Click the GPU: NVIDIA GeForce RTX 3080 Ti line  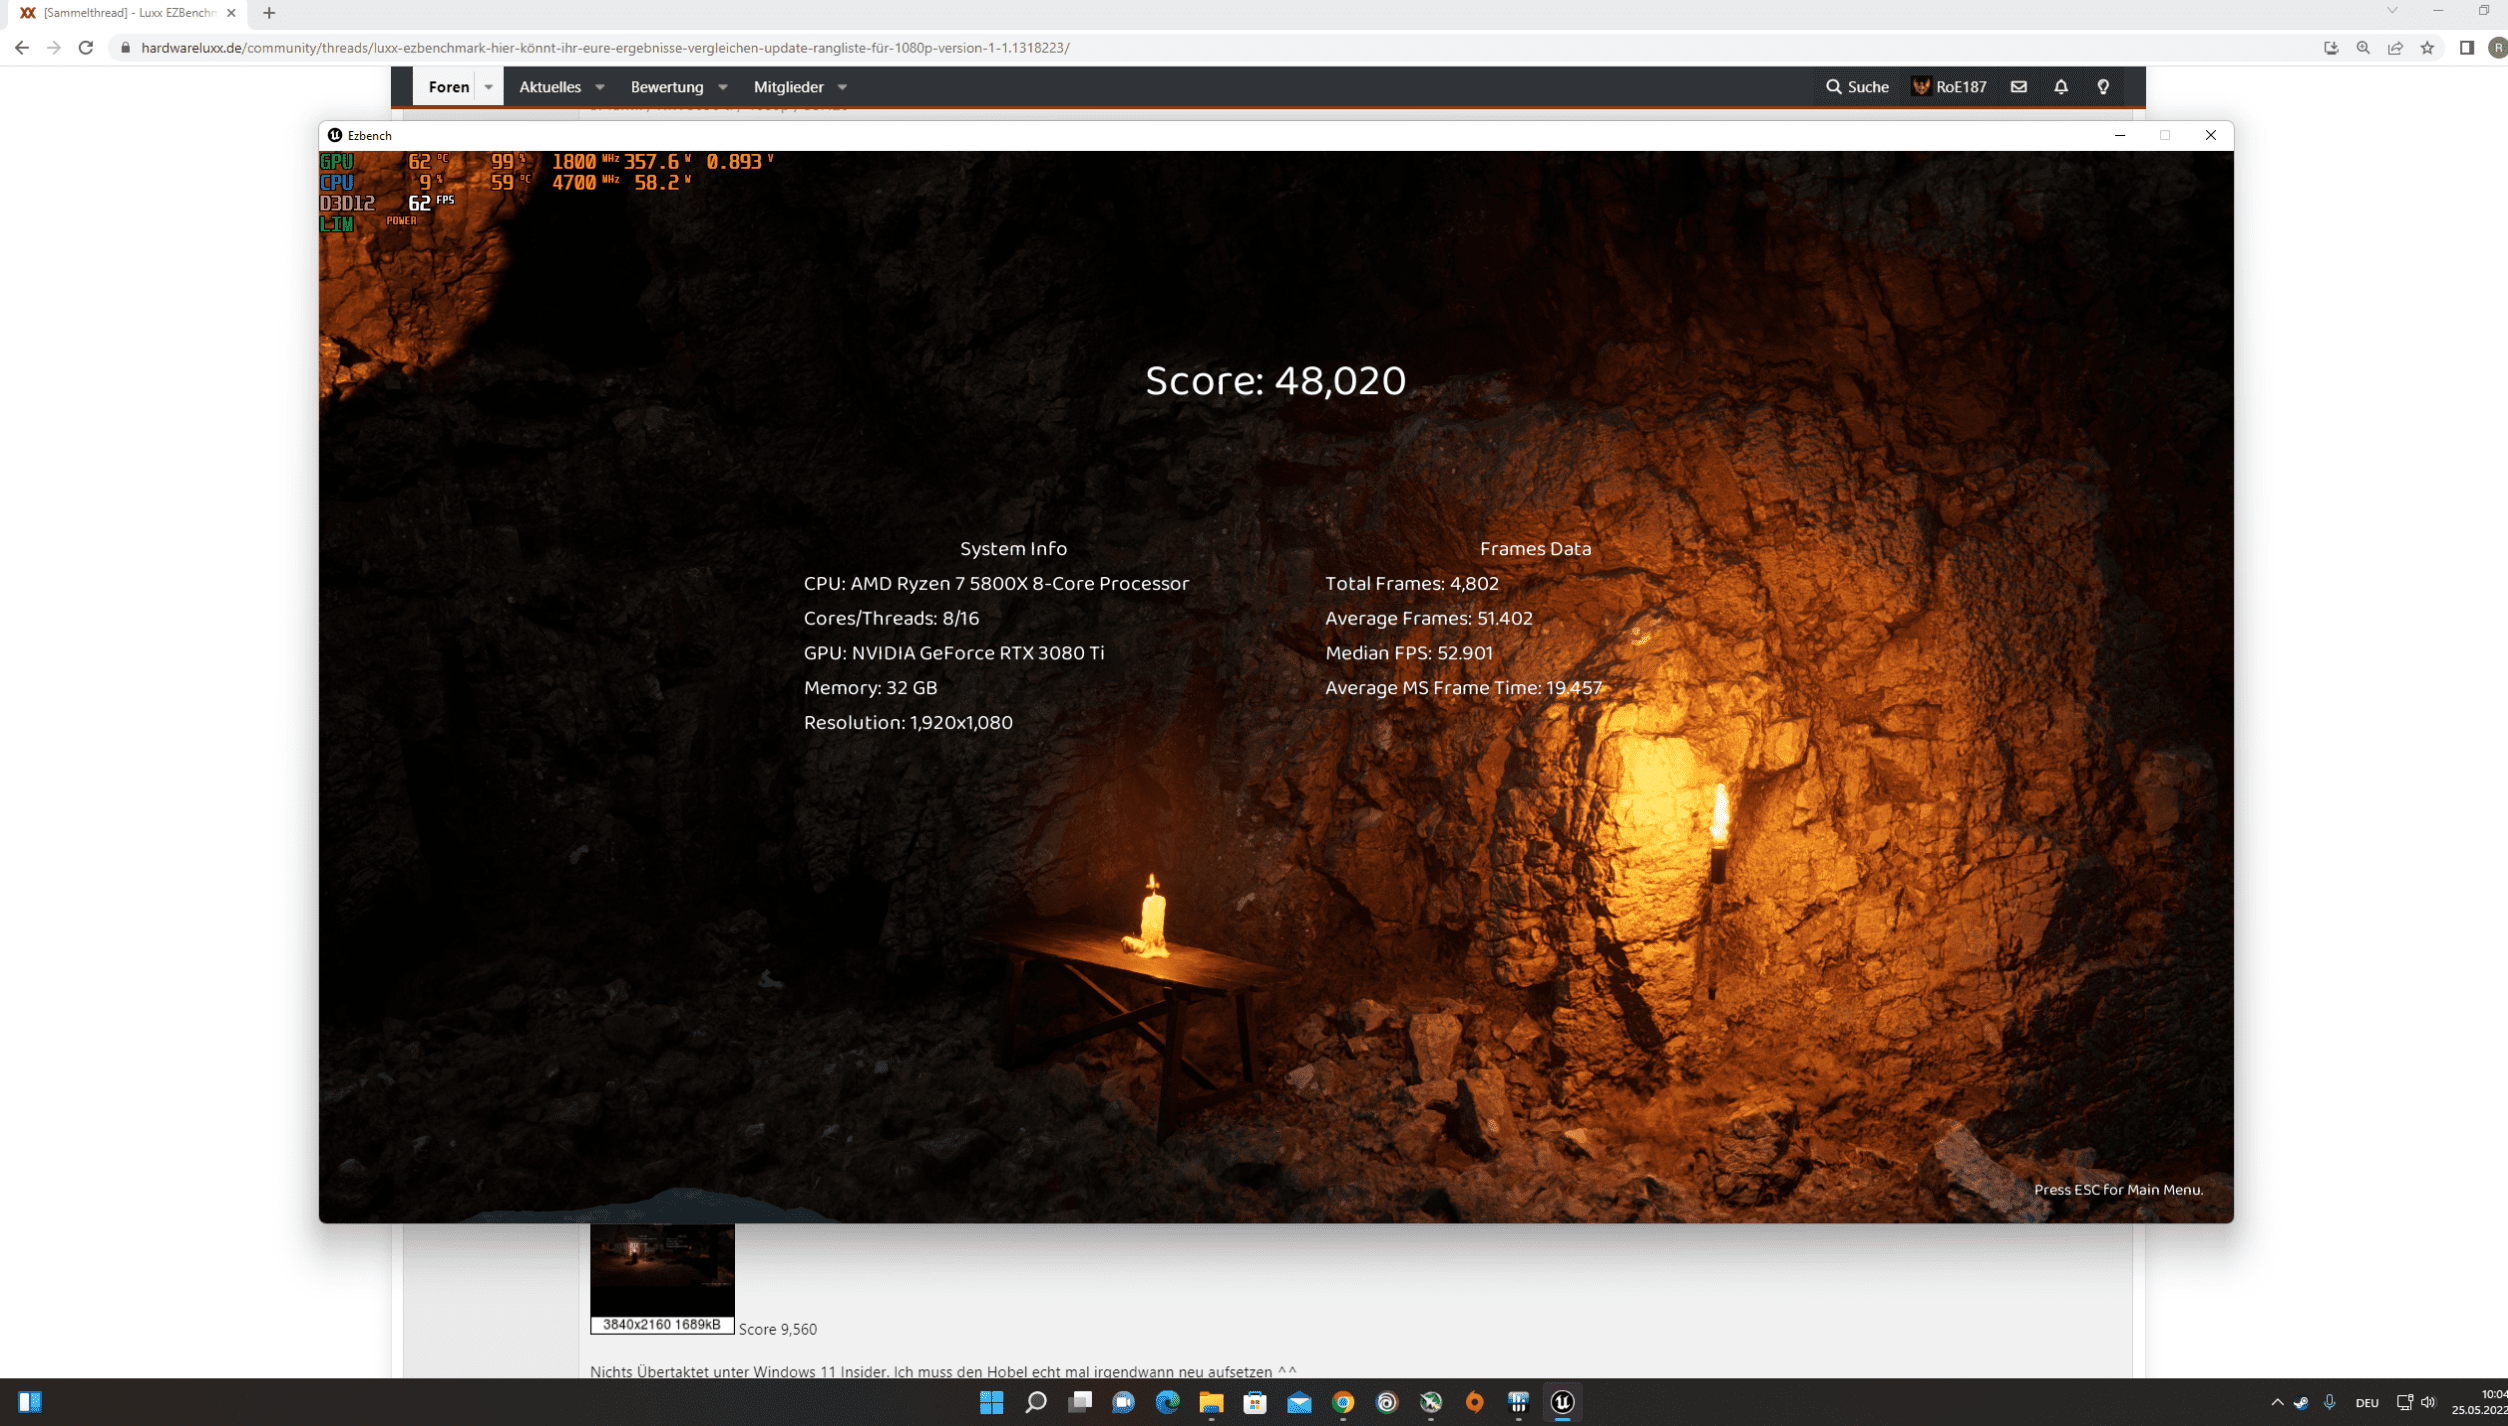click(x=953, y=653)
